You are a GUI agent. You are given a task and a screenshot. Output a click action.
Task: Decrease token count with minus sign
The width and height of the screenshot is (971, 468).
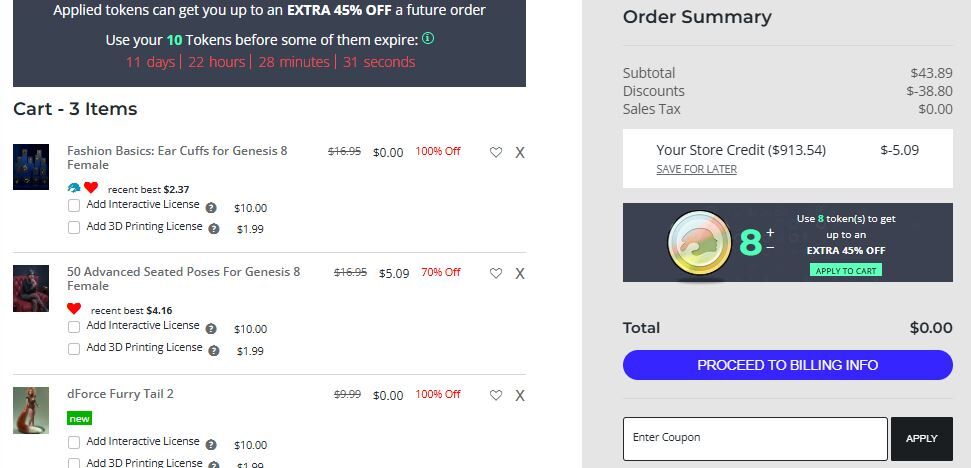[x=770, y=248]
